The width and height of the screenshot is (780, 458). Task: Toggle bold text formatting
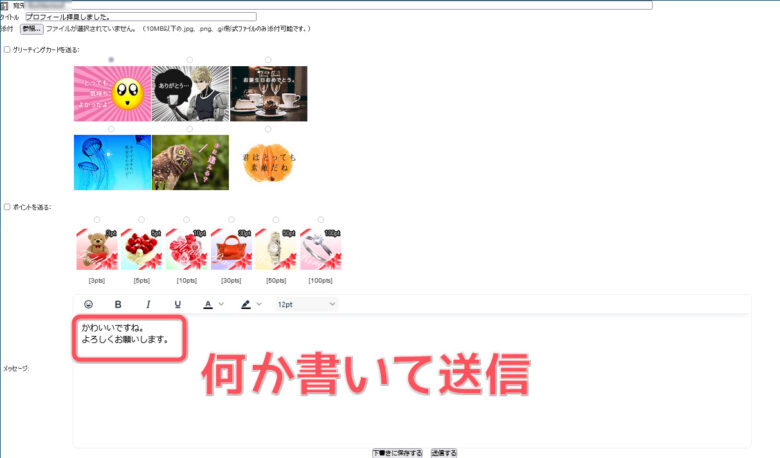tap(118, 304)
